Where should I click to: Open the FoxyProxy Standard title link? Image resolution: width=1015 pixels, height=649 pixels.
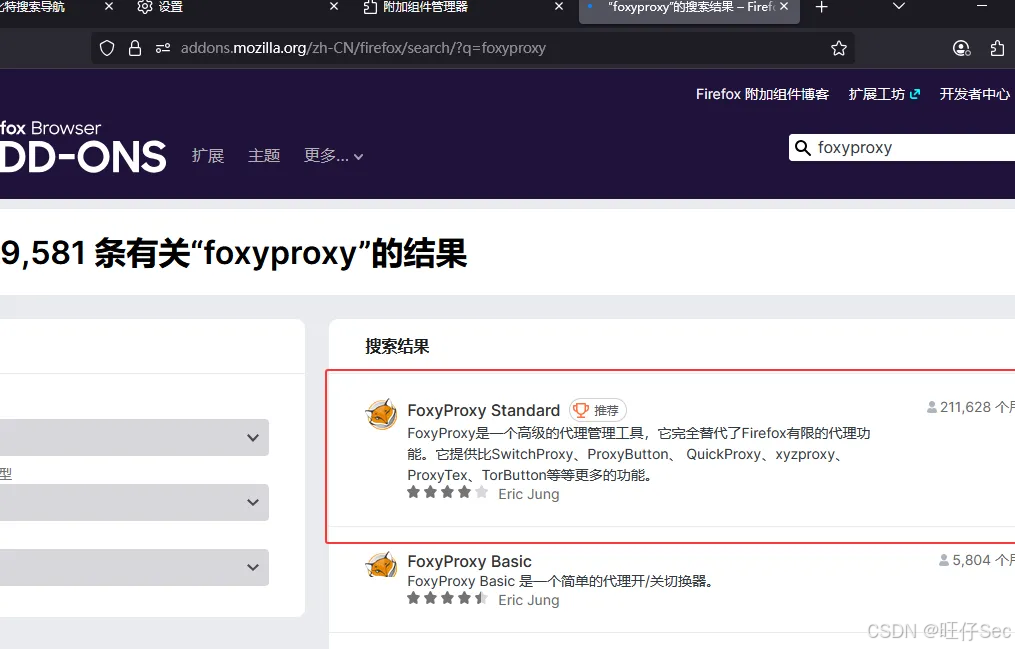484,410
